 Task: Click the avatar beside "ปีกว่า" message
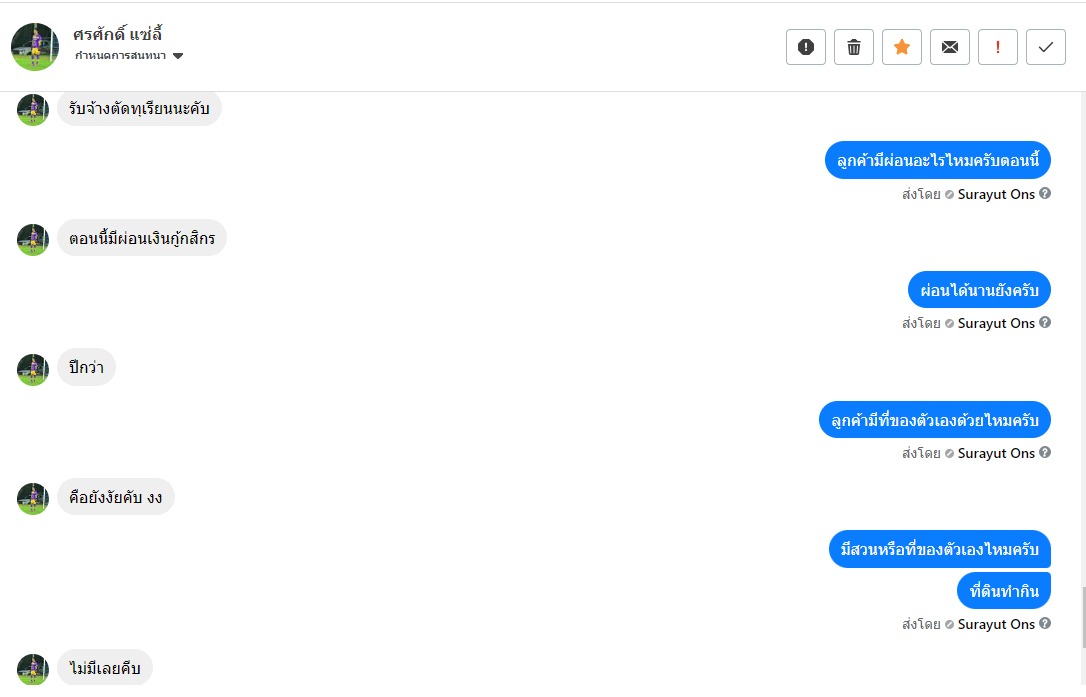[x=33, y=369]
